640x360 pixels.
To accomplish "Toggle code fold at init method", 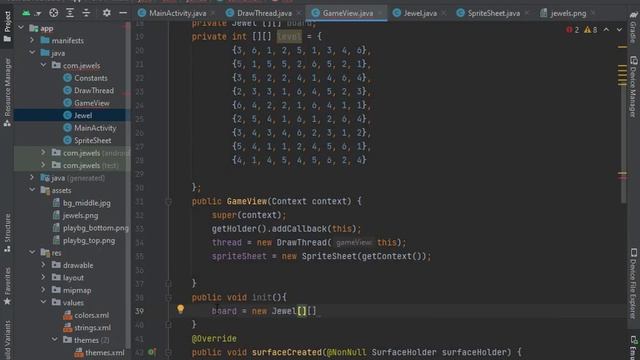I will coord(168,297).
